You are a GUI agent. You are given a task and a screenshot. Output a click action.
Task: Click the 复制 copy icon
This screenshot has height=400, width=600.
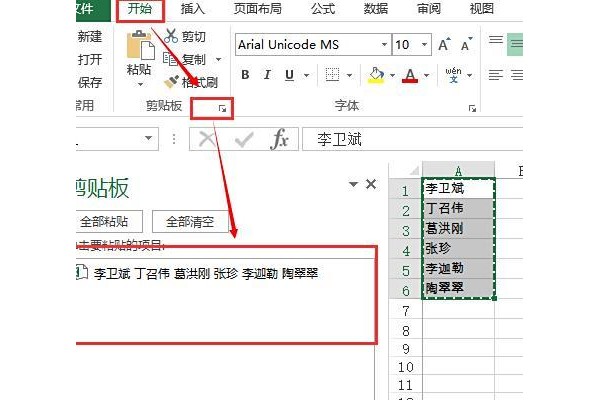tap(171, 59)
